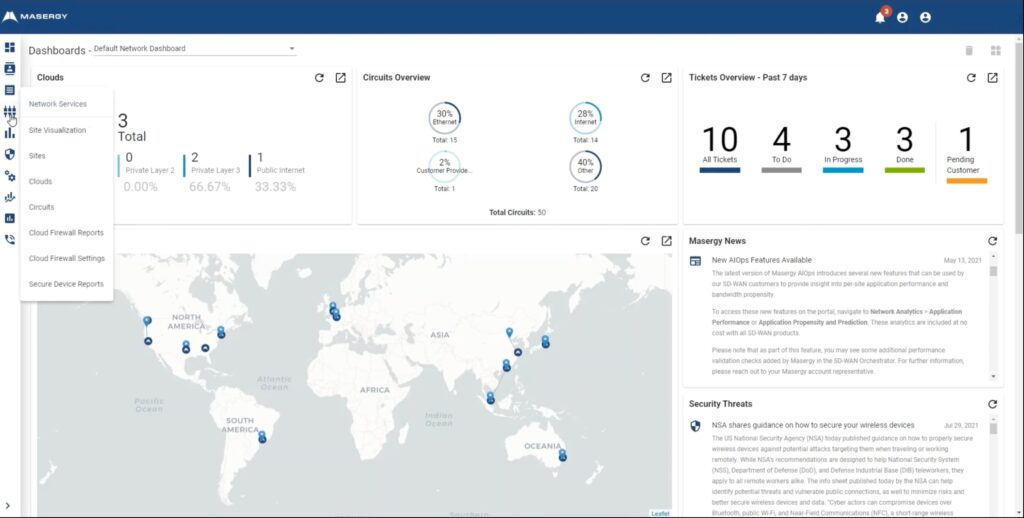This screenshot has height=518, width=1024.
Task: Open New AIOps Features Available article
Action: (x=761, y=260)
